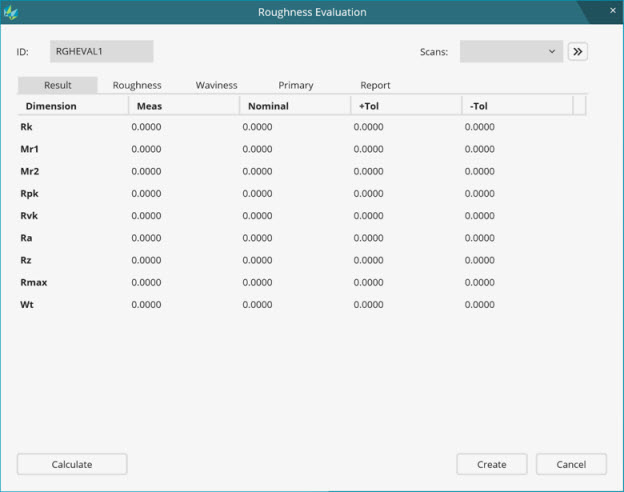Screen dimensions: 624x492
Task: Open the Primary tab
Action: tap(296, 85)
